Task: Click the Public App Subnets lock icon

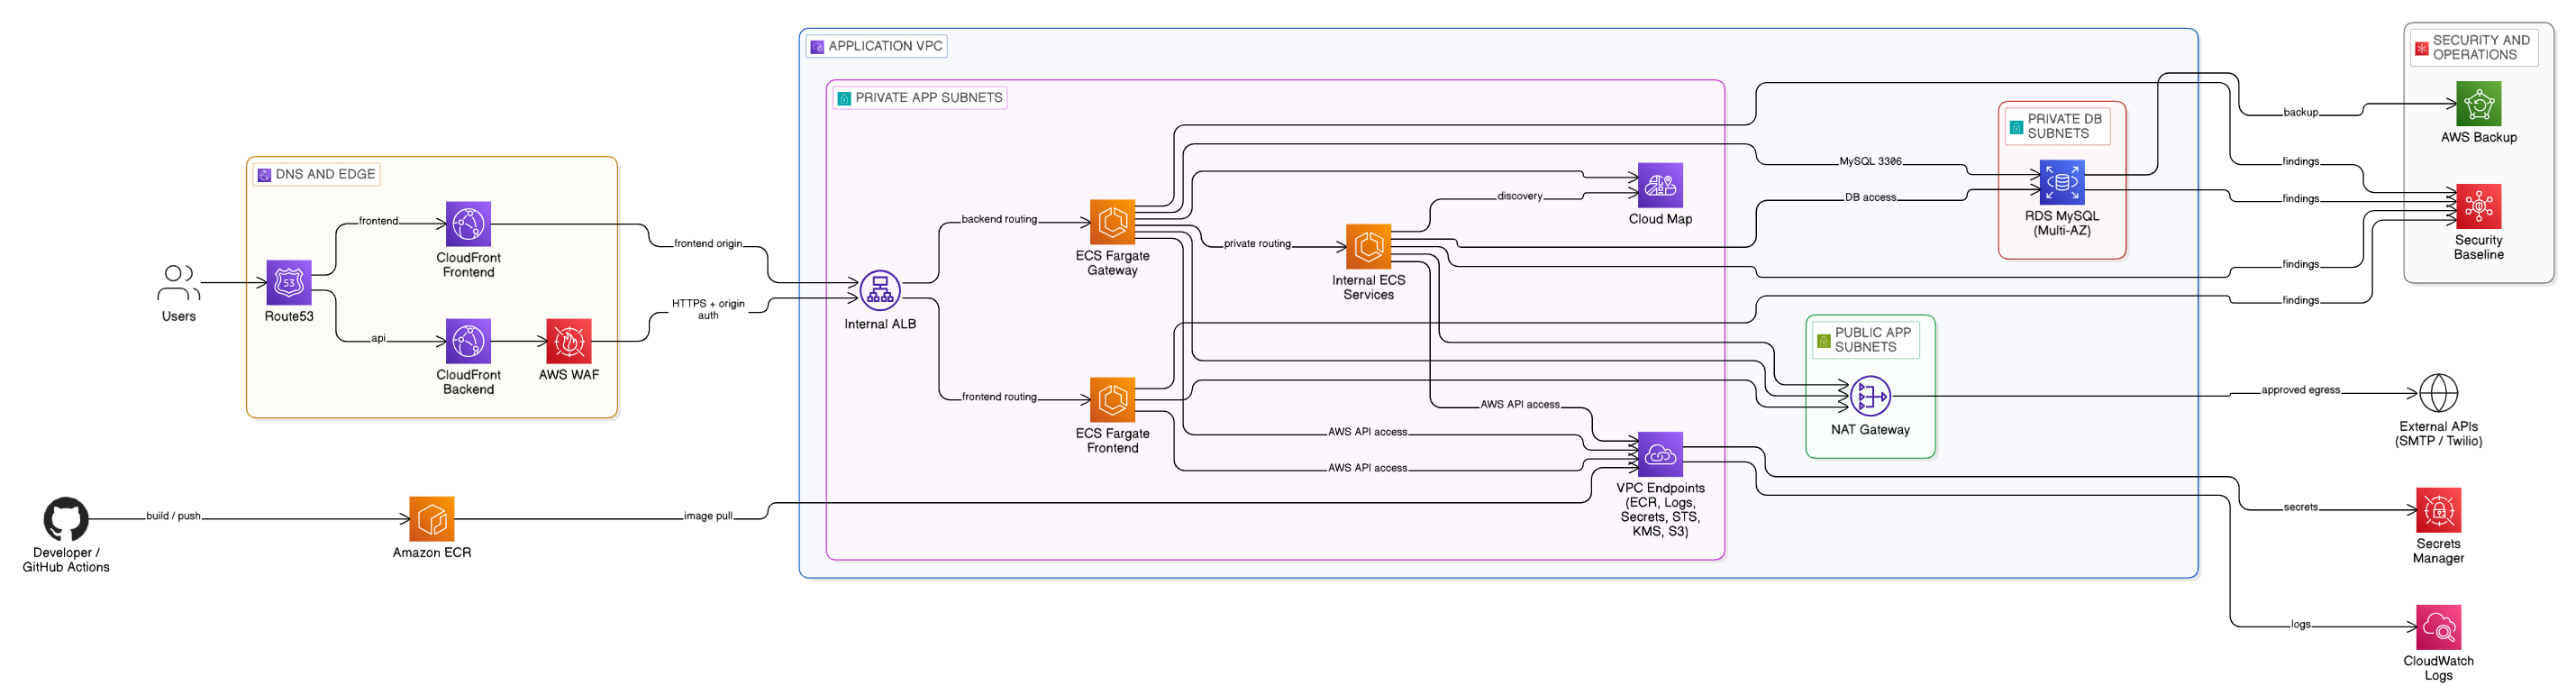Action: 1824,341
